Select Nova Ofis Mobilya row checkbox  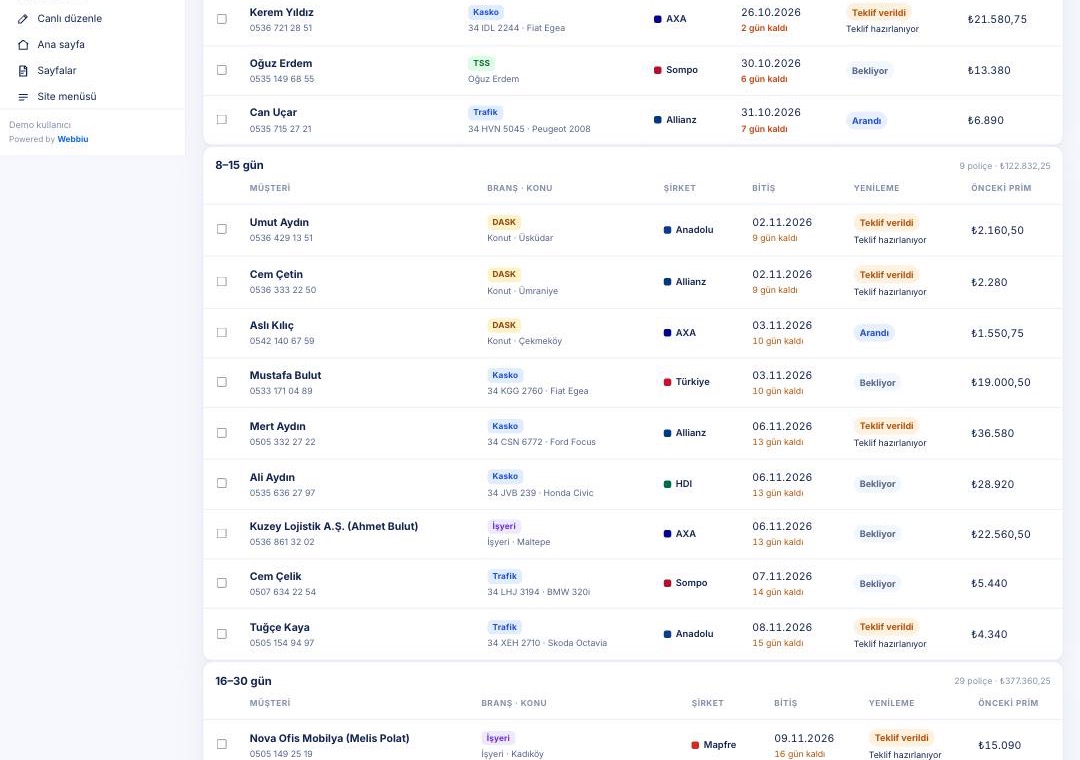(222, 745)
